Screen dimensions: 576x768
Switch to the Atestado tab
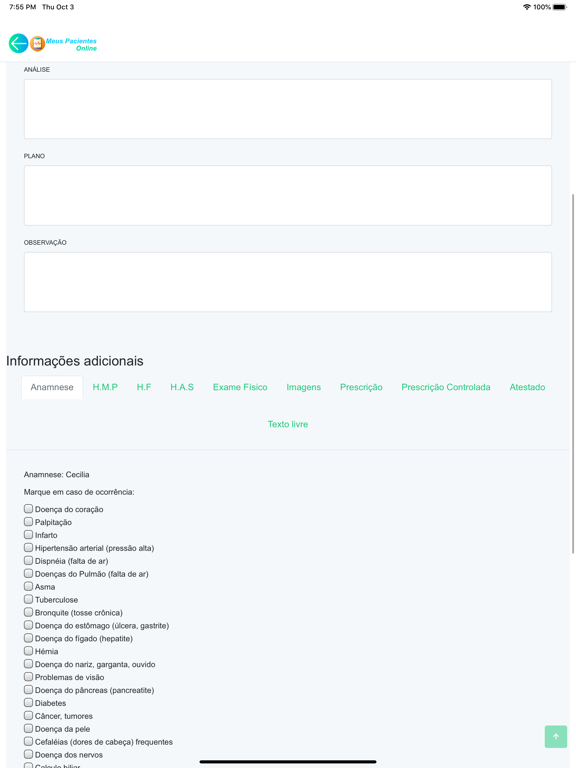pyautogui.click(x=527, y=387)
